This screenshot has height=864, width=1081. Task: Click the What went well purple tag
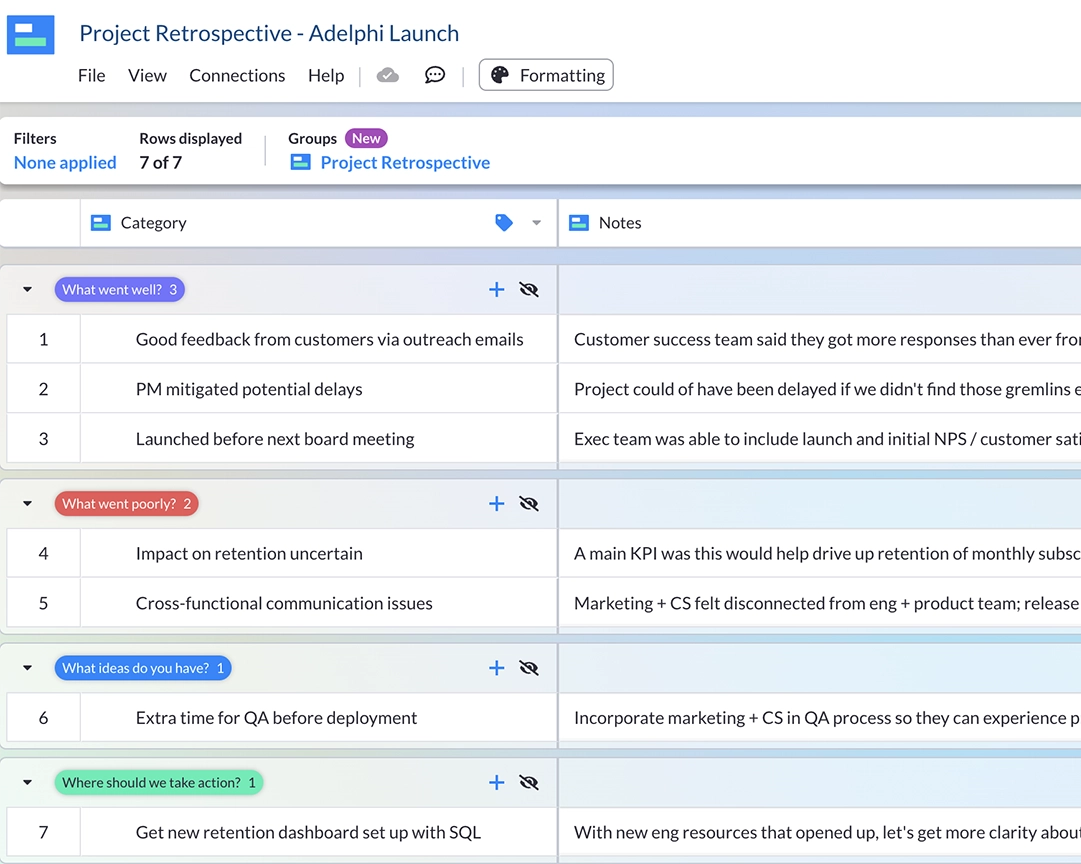tap(119, 290)
